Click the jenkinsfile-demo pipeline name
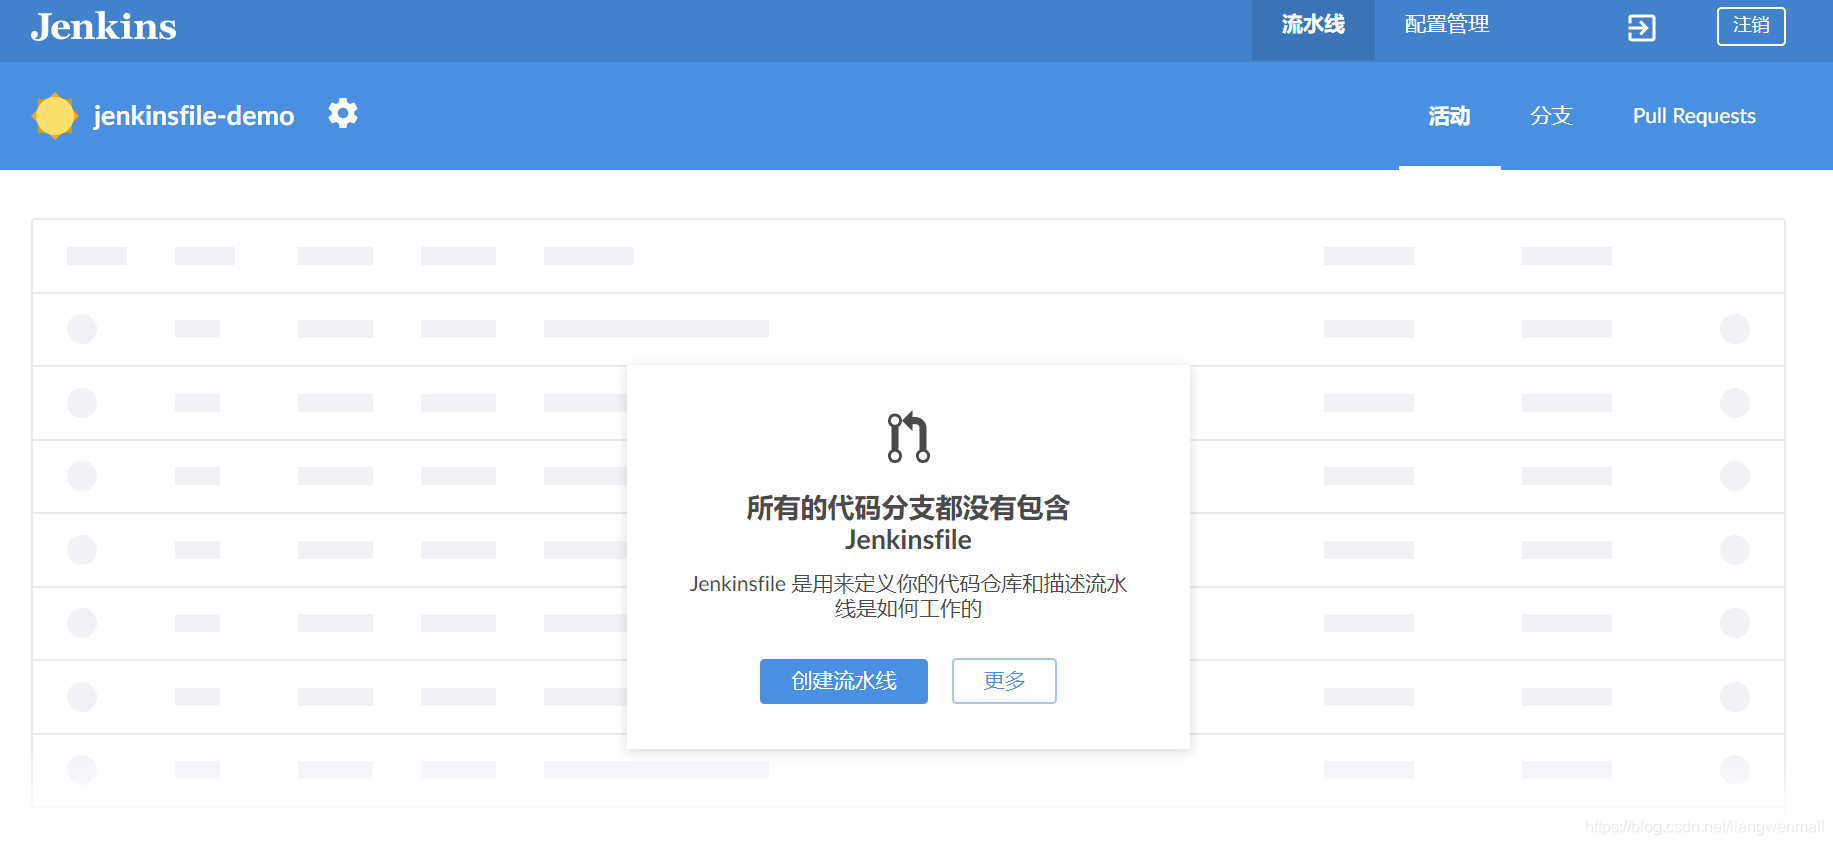This screenshot has height=845, width=1833. (194, 116)
